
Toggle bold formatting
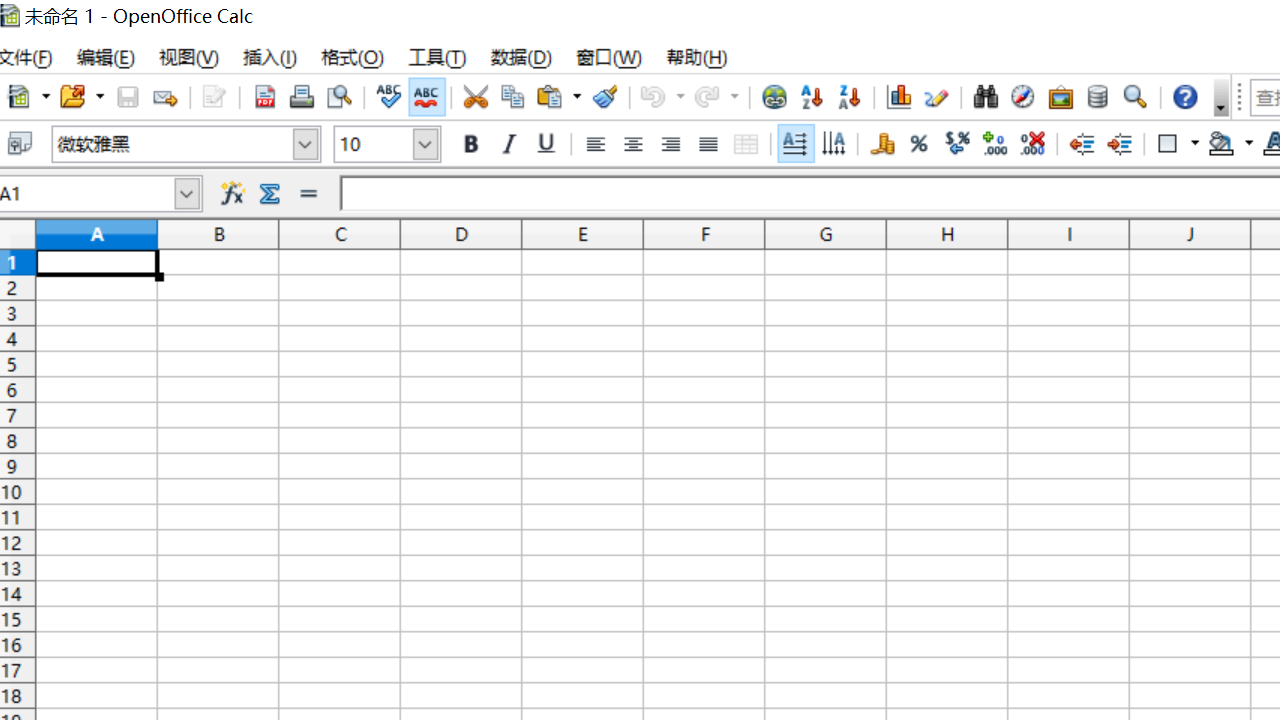[x=470, y=144]
